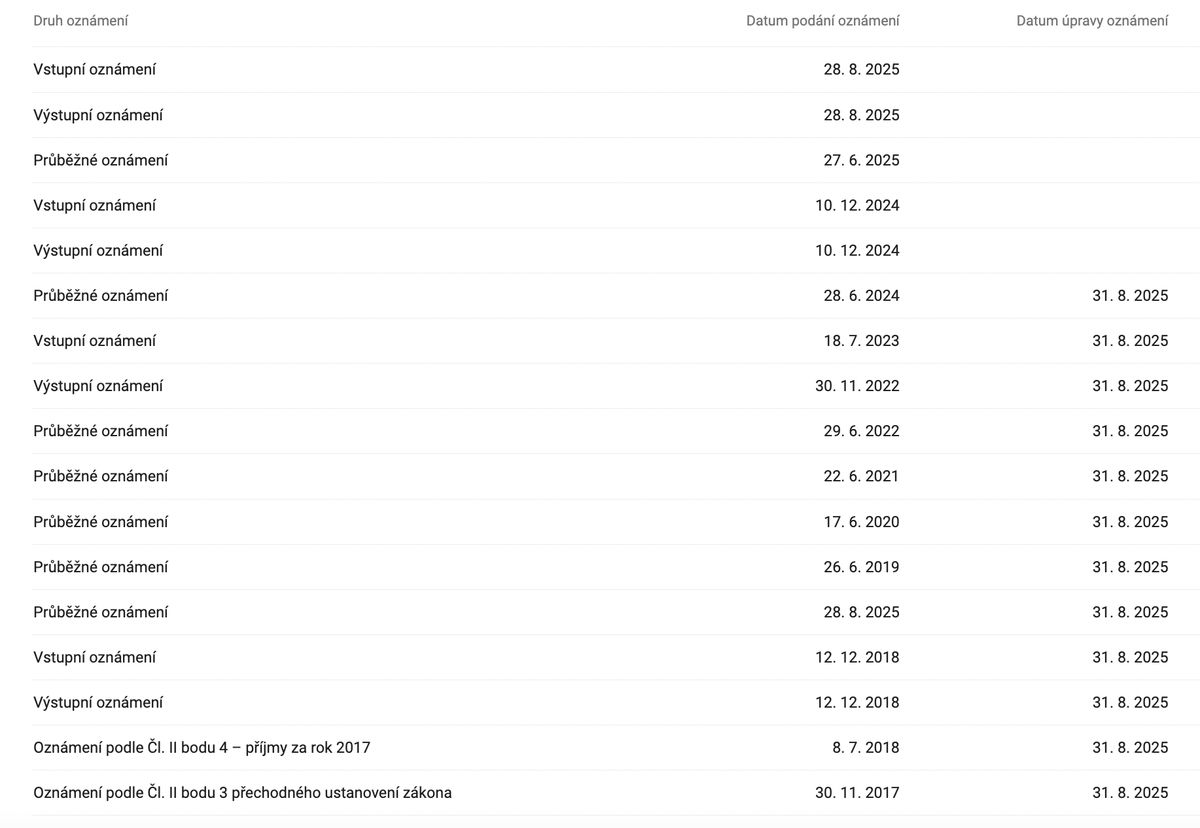This screenshot has width=1200, height=828.
Task: Open Průběžné oznámení submitted 22. 6. 2021
Action: [101, 476]
